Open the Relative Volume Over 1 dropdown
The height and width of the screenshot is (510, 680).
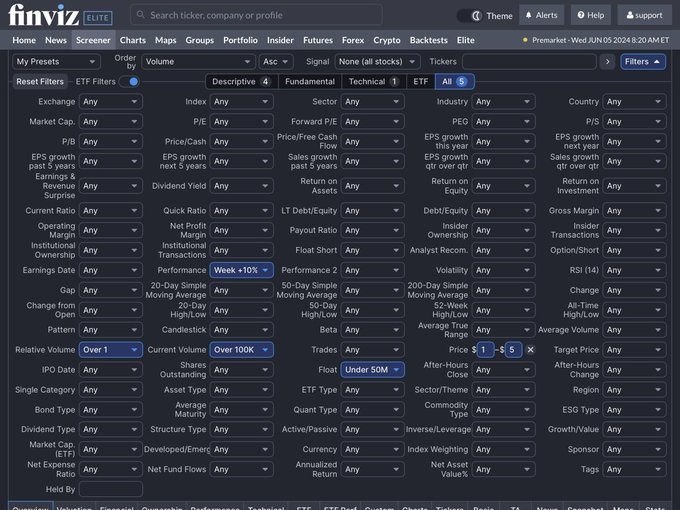111,350
